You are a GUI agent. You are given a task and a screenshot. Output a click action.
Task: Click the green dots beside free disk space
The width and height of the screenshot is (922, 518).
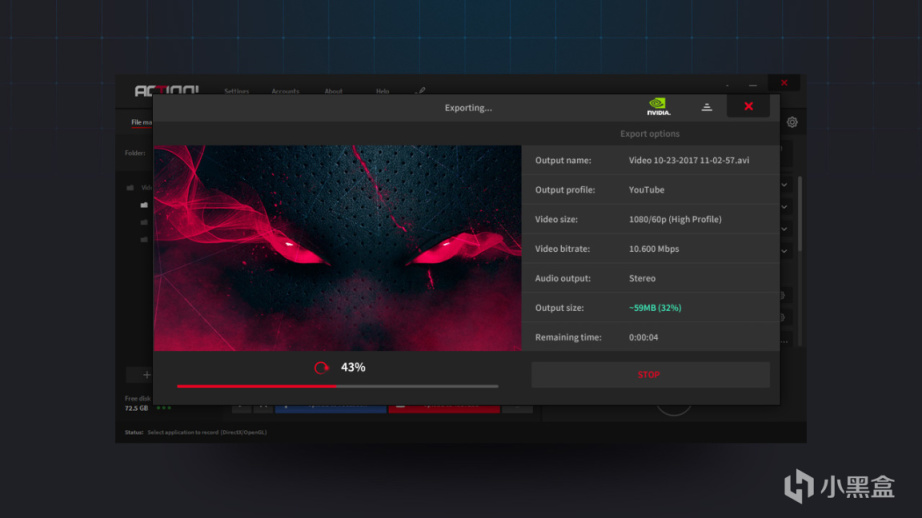[x=164, y=407]
